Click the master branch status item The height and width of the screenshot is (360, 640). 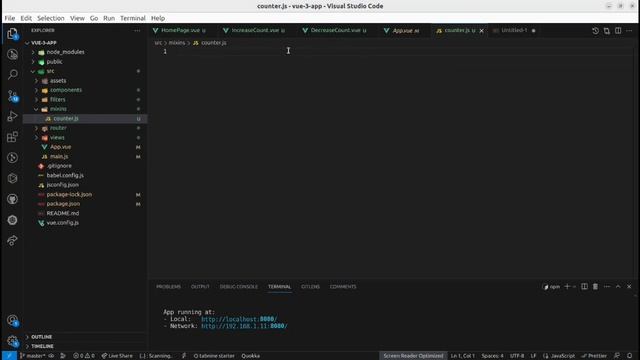pyautogui.click(x=32, y=356)
